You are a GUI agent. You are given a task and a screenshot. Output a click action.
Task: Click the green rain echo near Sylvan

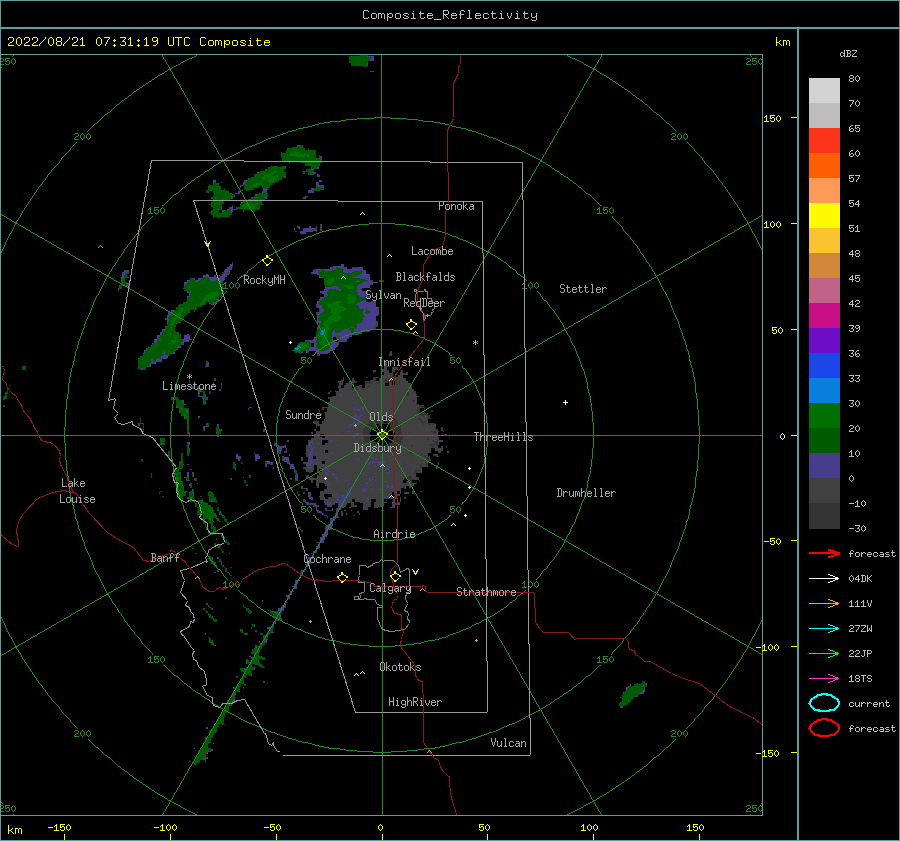tap(342, 307)
